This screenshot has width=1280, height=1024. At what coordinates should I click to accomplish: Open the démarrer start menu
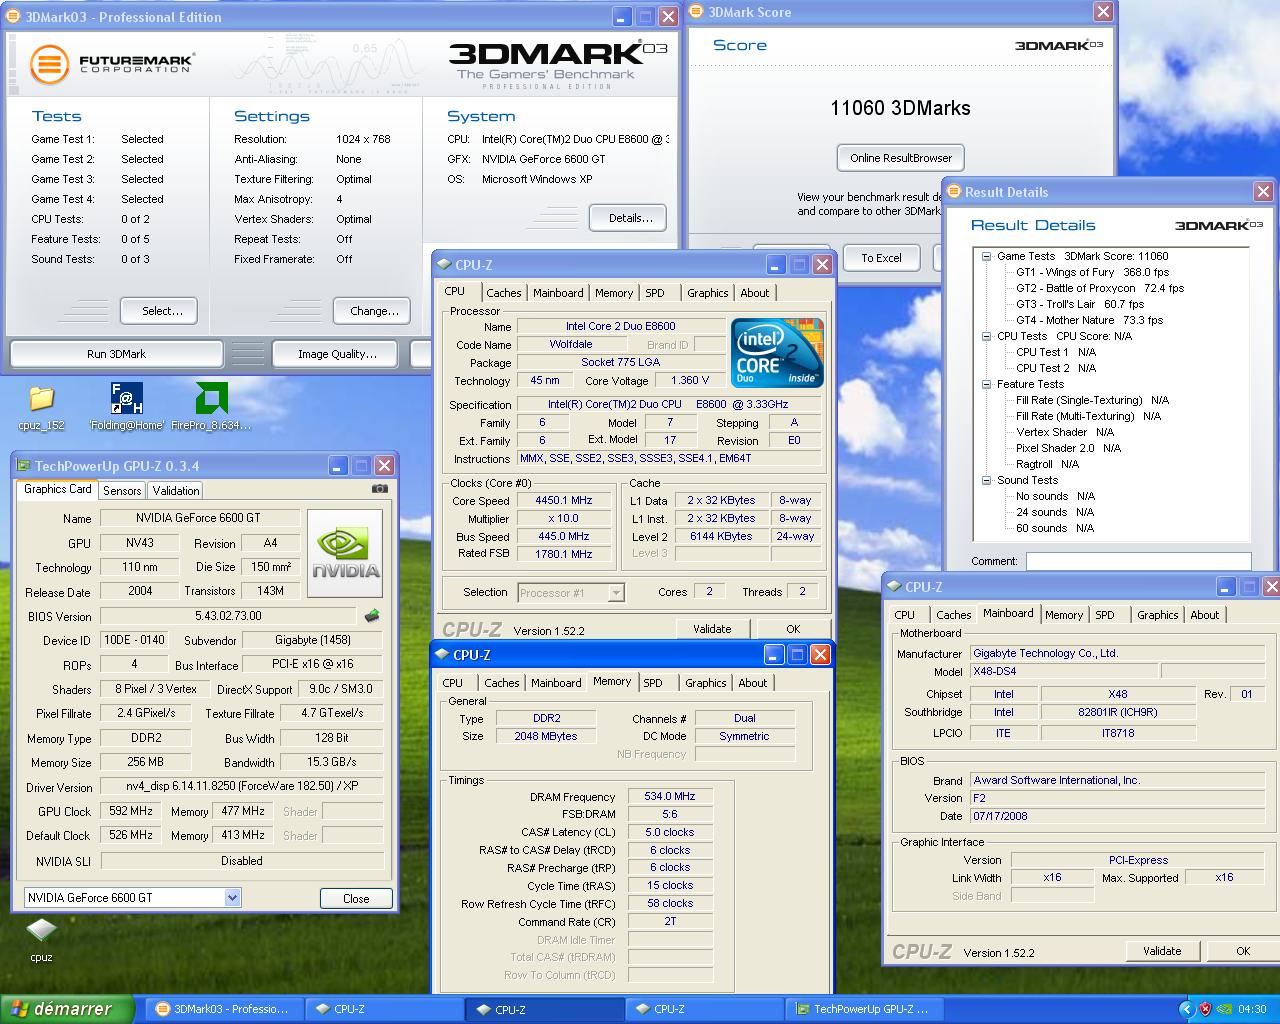67,1009
